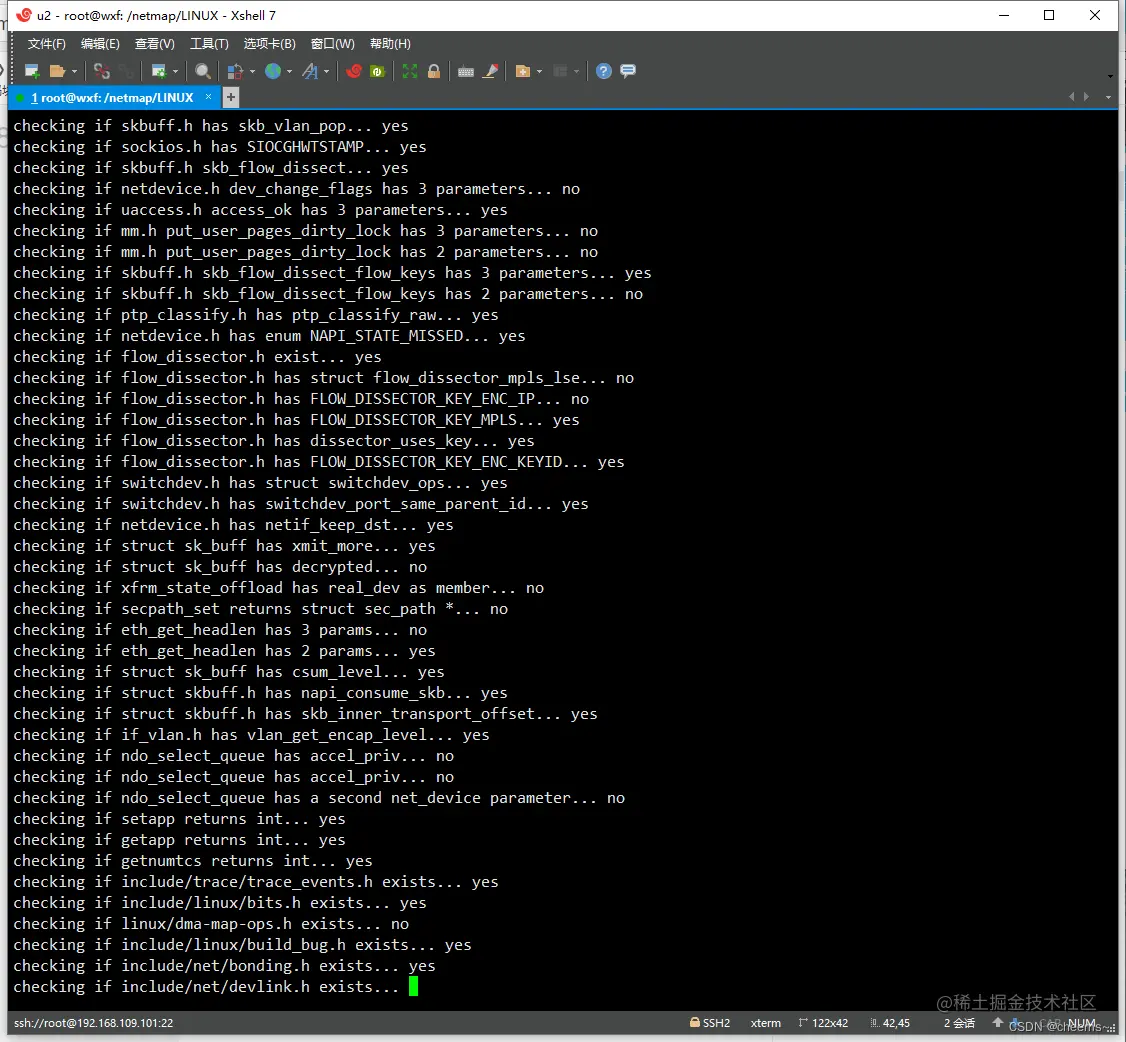Select the root@wxf: /netmap/LINUX tab
Viewport: 1126px width, 1042px height.
pyautogui.click(x=112, y=98)
